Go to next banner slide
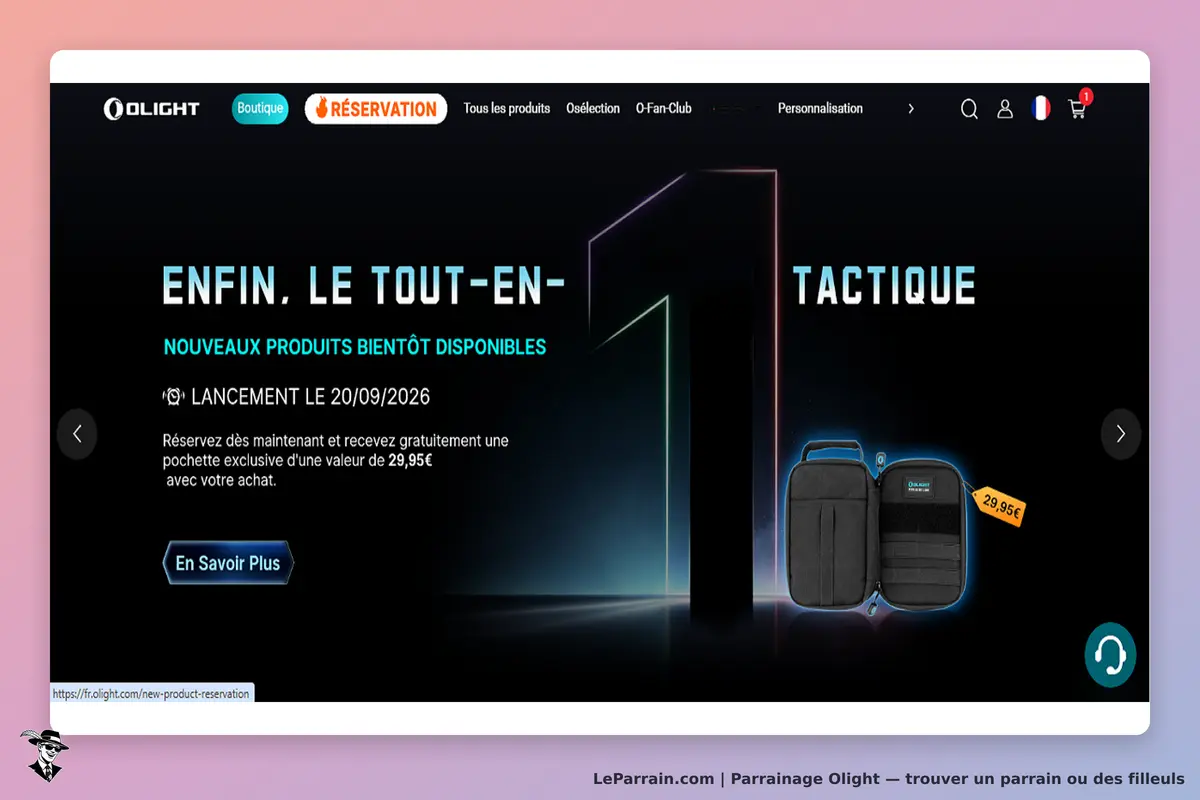1200x800 pixels. click(1121, 434)
